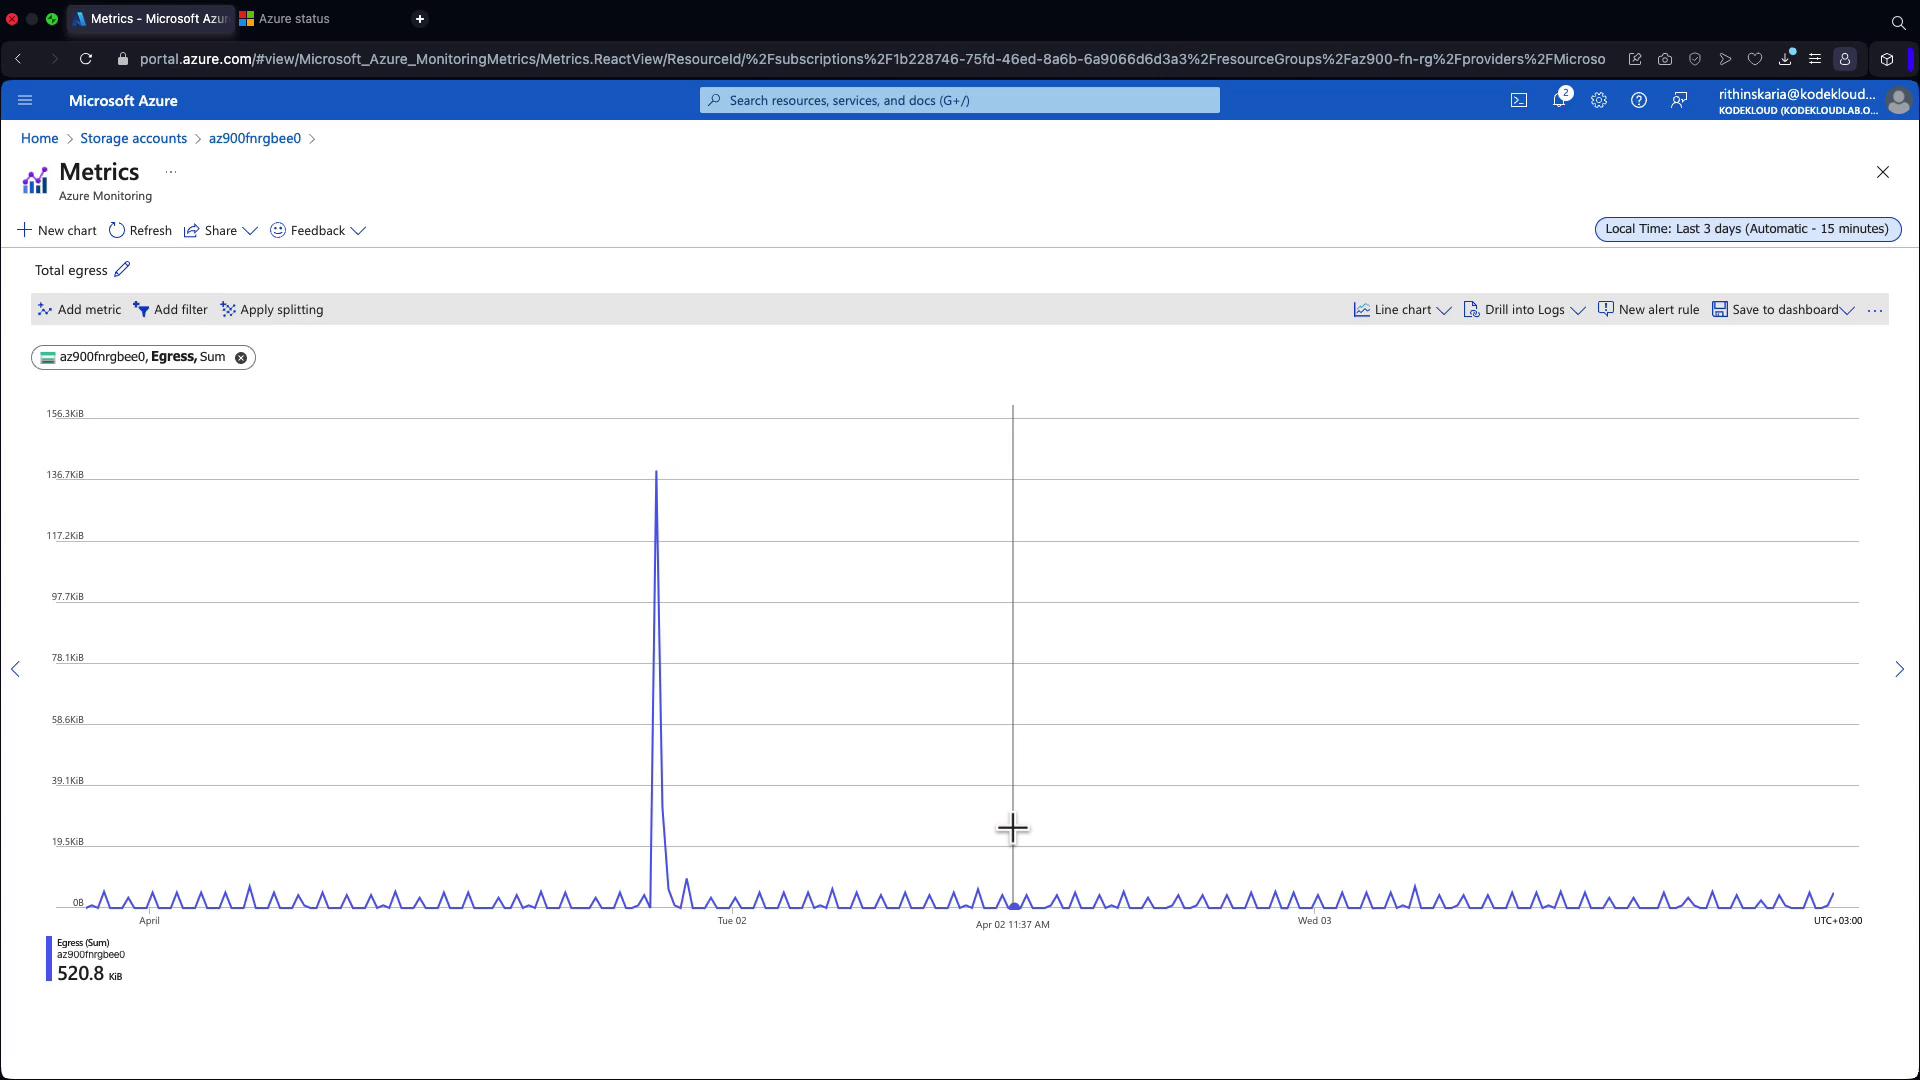The height and width of the screenshot is (1080, 1920).
Task: Remove the Egress metric chip
Action: [x=241, y=358]
